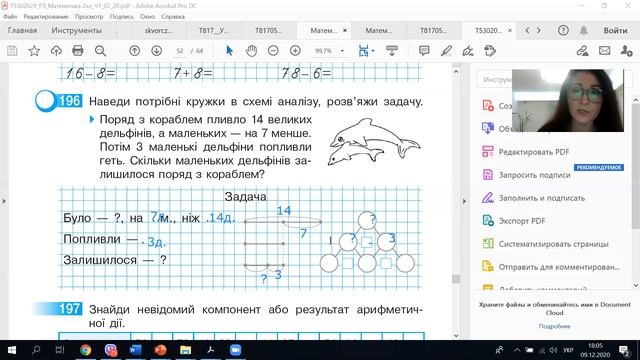Switch to the Главная tab
640x360 pixels.
(x=22, y=30)
